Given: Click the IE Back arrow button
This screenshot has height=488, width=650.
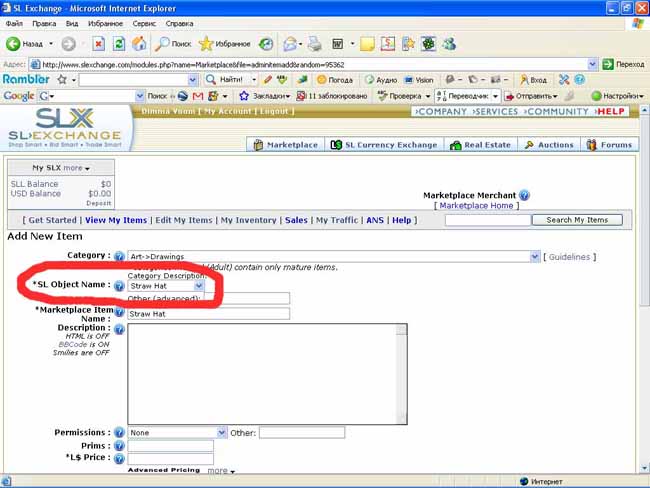Looking at the screenshot, I should [13, 44].
